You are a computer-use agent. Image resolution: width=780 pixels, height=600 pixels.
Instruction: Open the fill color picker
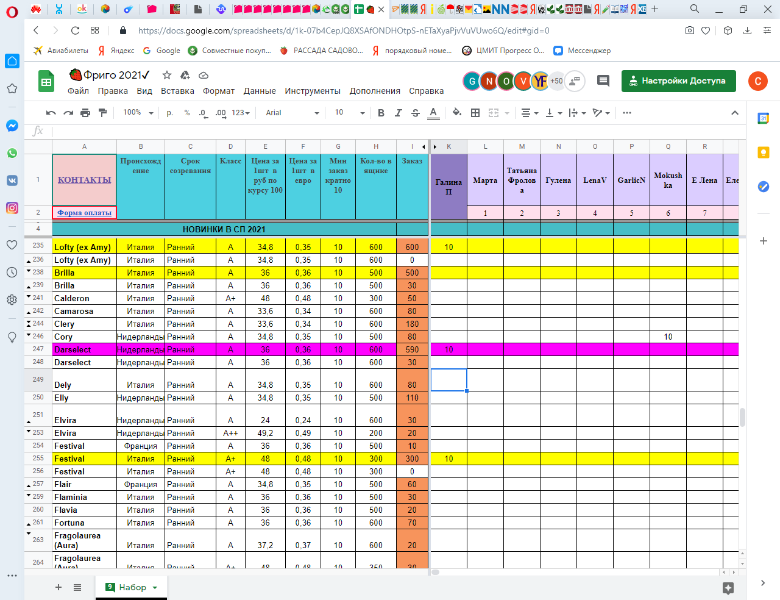pyautogui.click(x=458, y=113)
